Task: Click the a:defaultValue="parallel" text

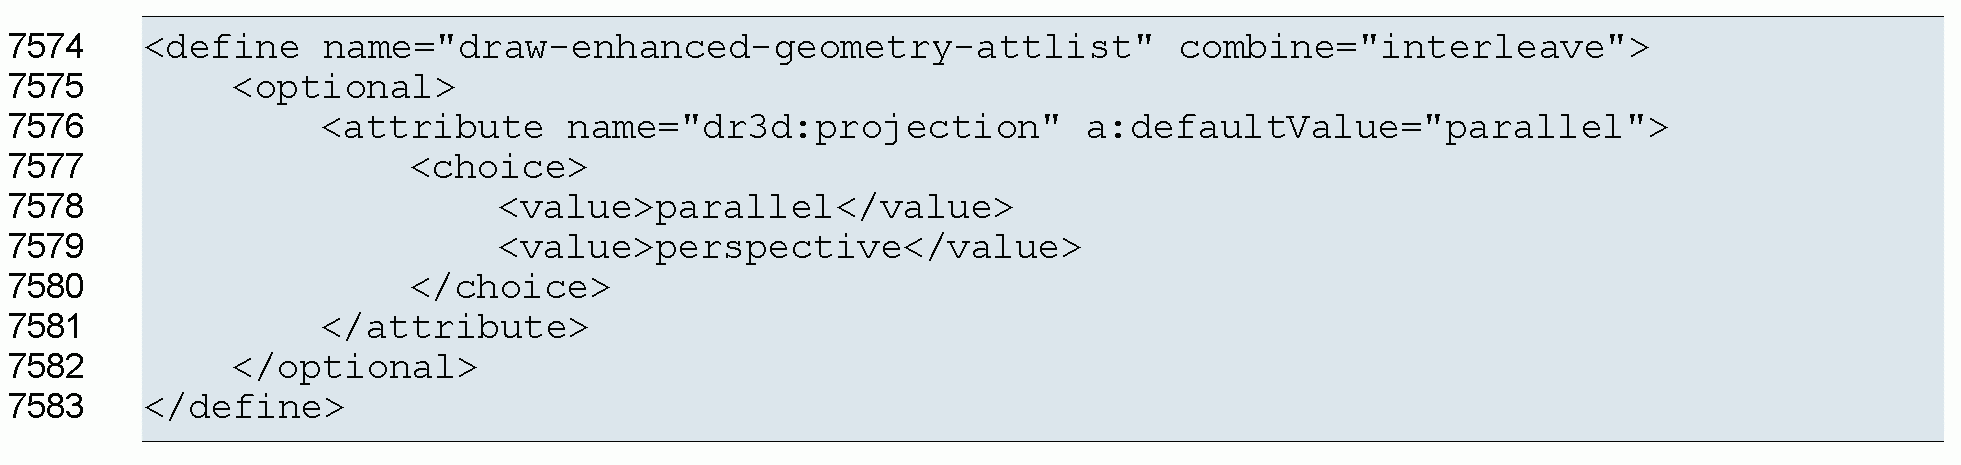Action: 1365,128
